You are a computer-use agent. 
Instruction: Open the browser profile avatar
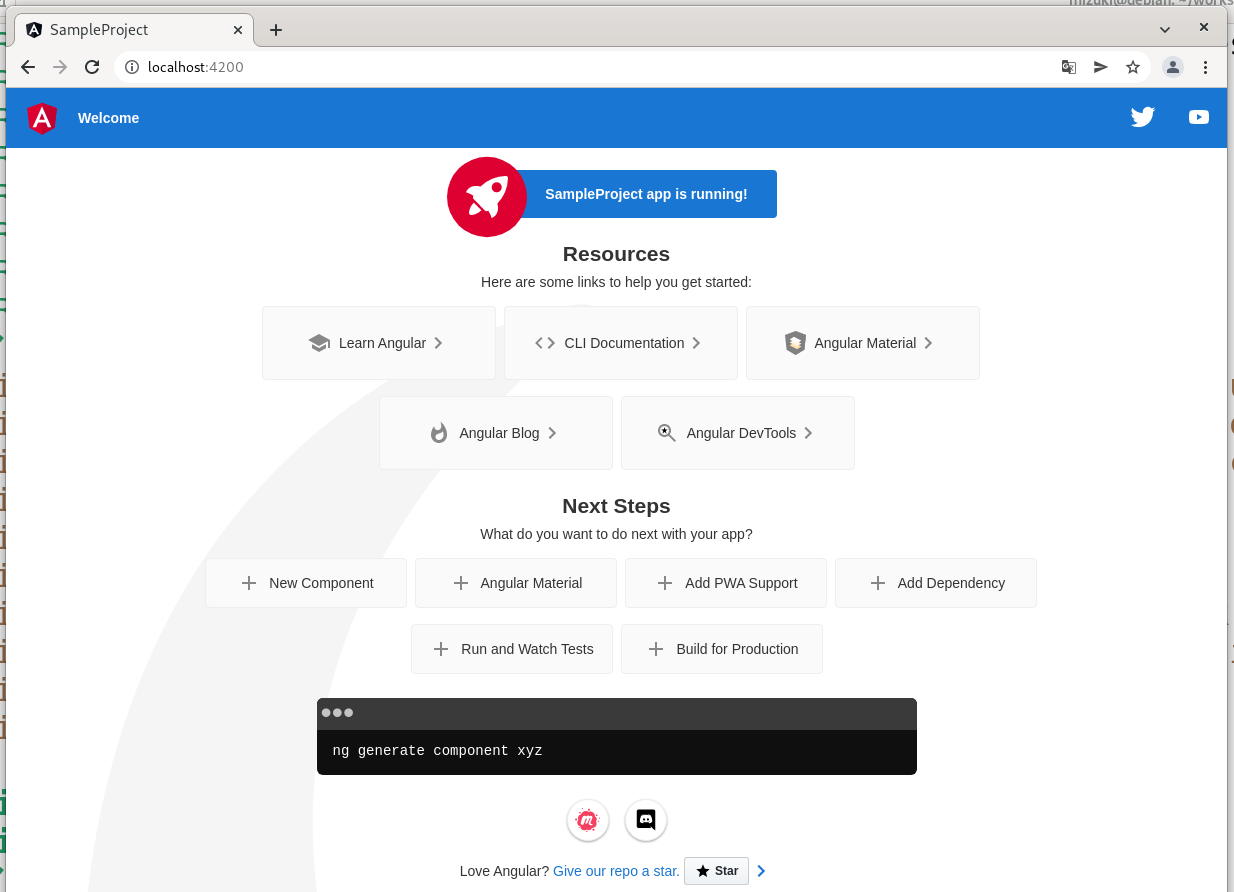(x=1173, y=67)
